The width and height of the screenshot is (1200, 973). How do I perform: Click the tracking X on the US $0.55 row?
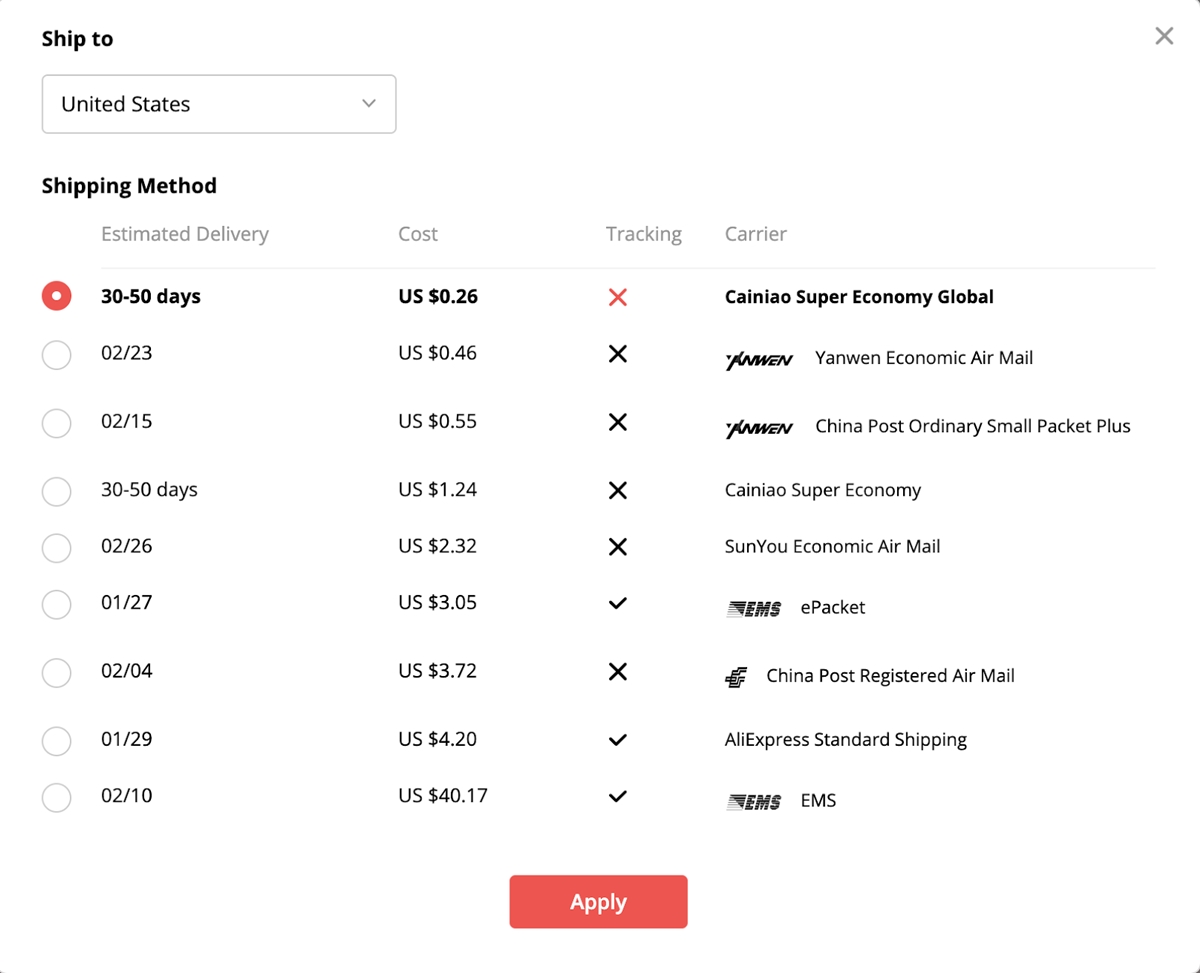point(618,422)
